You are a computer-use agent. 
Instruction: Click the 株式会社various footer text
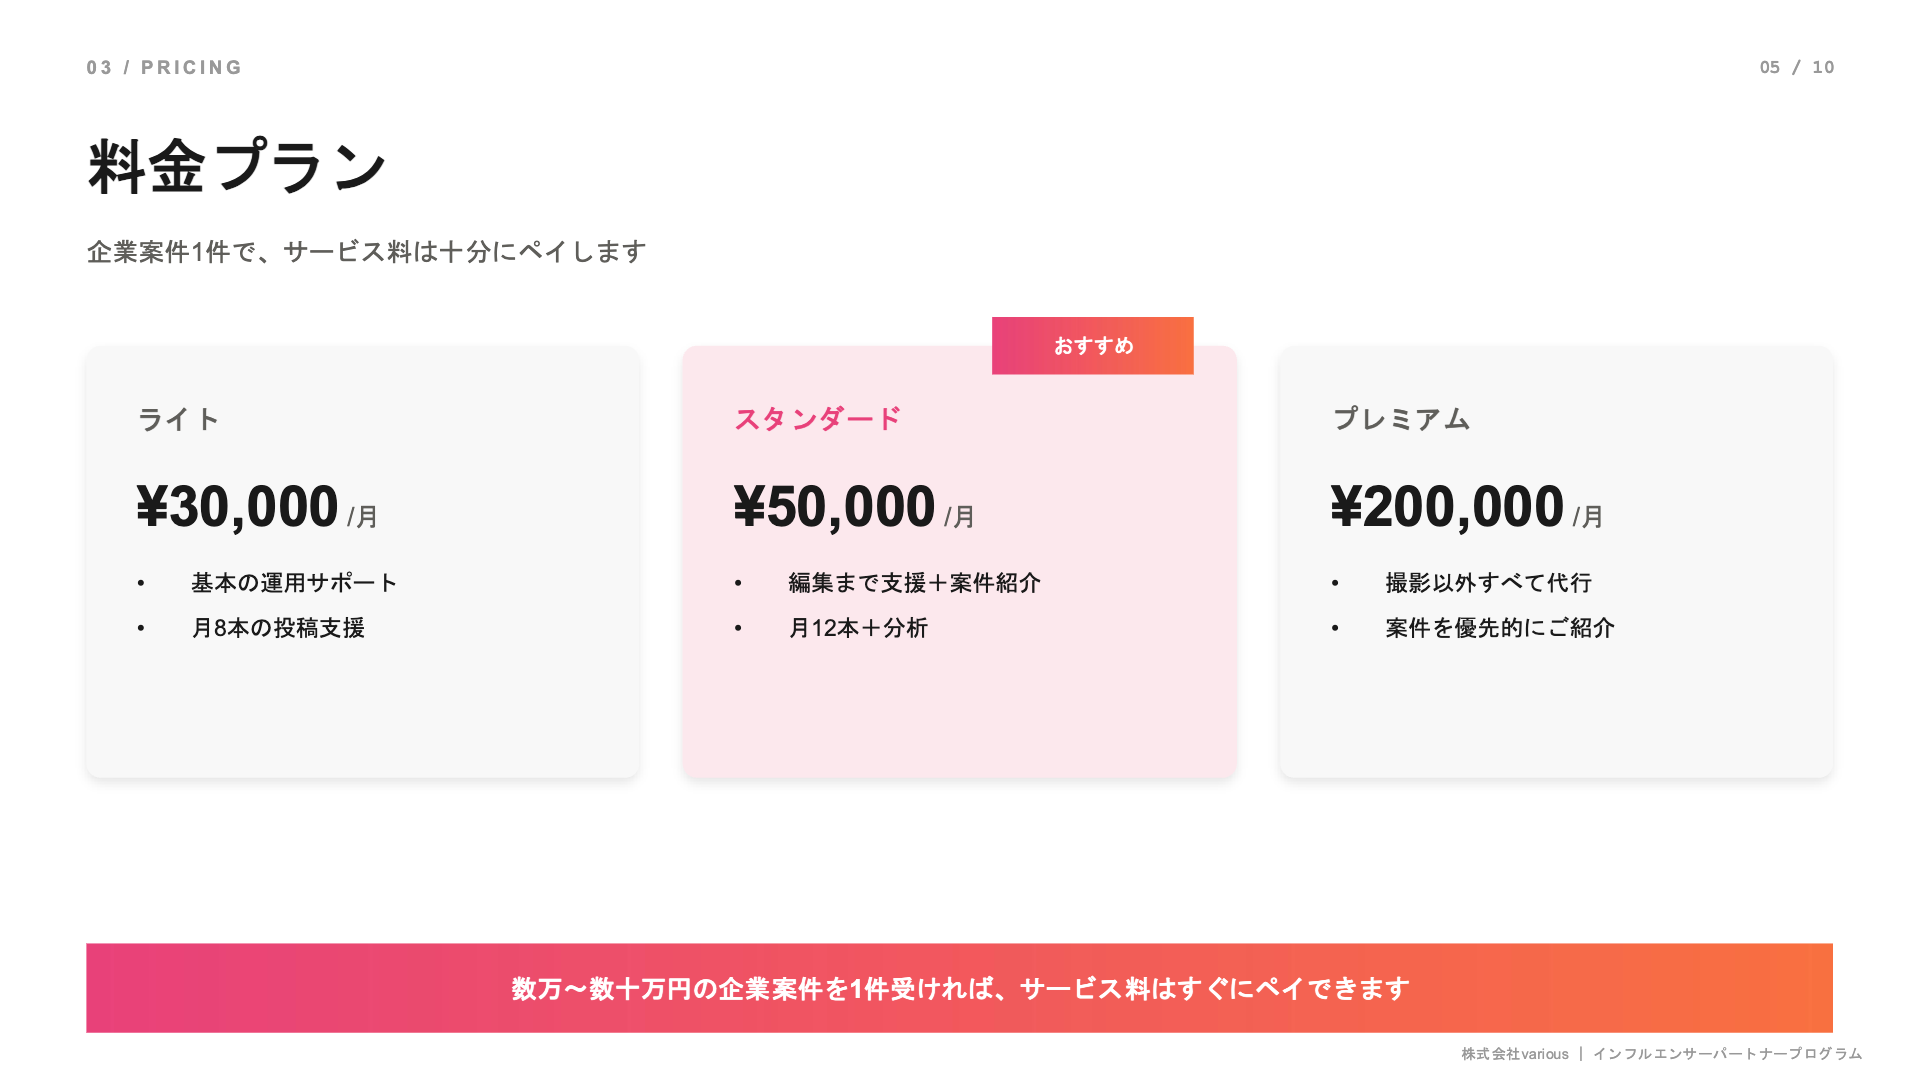(x=1515, y=1054)
